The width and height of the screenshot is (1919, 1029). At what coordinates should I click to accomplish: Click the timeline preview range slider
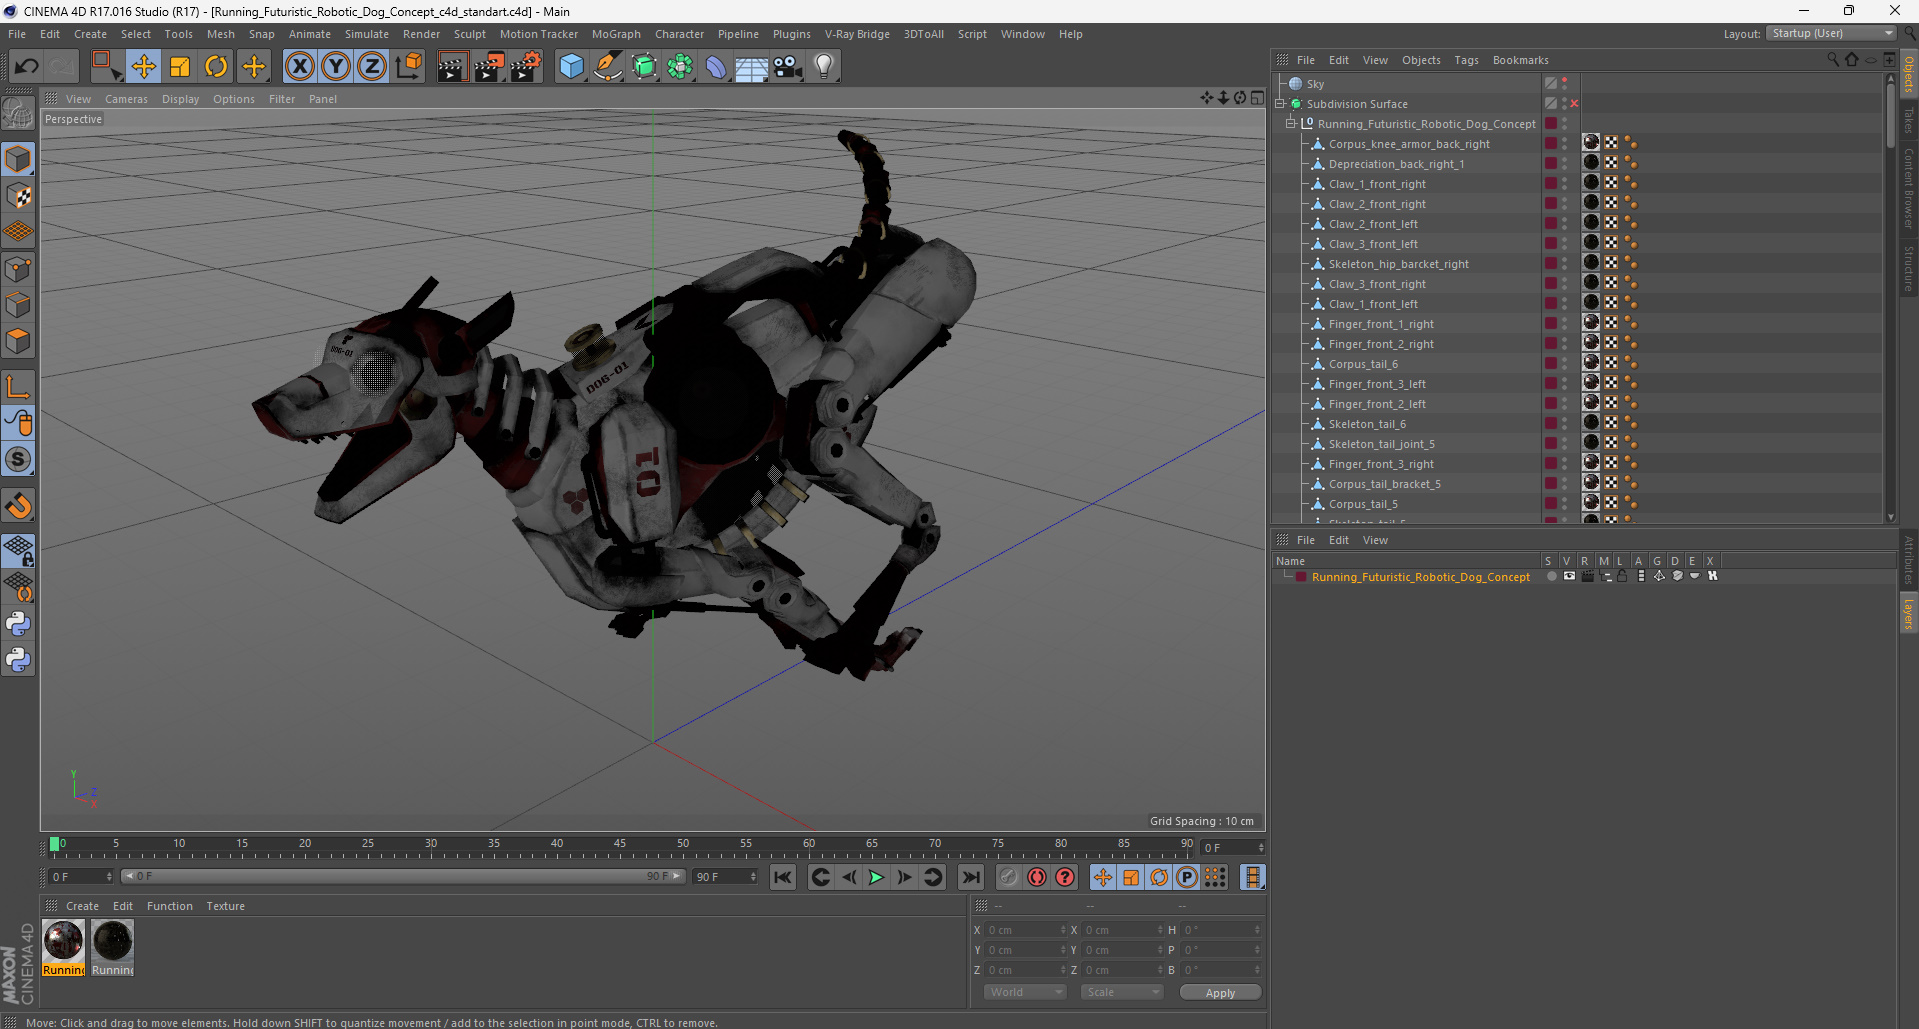[x=403, y=876]
